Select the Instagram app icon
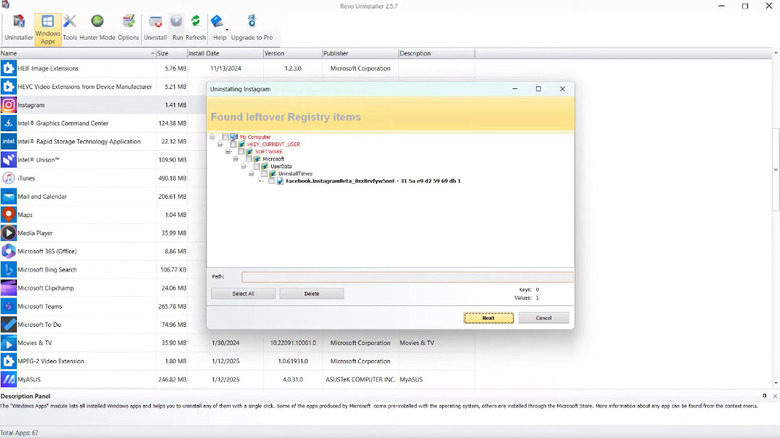780x438 pixels. click(x=8, y=105)
